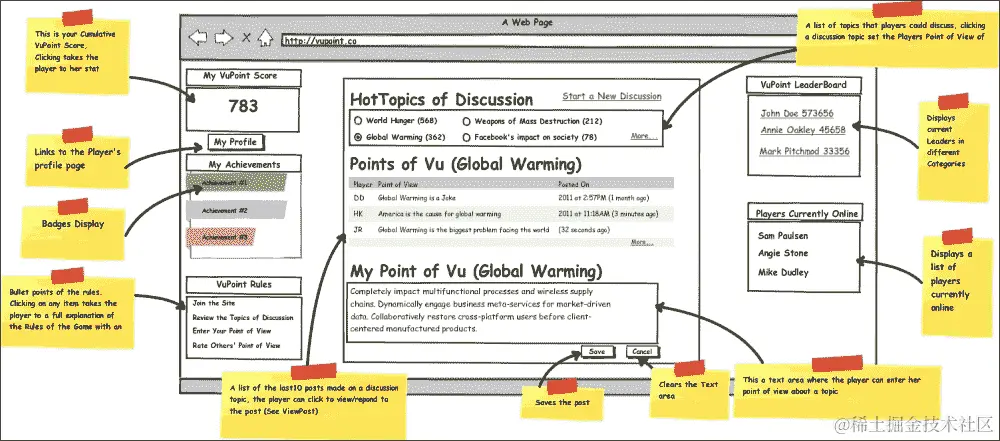This screenshot has height=441, width=1000.
Task: Save the post with Save button
Action: click(598, 352)
